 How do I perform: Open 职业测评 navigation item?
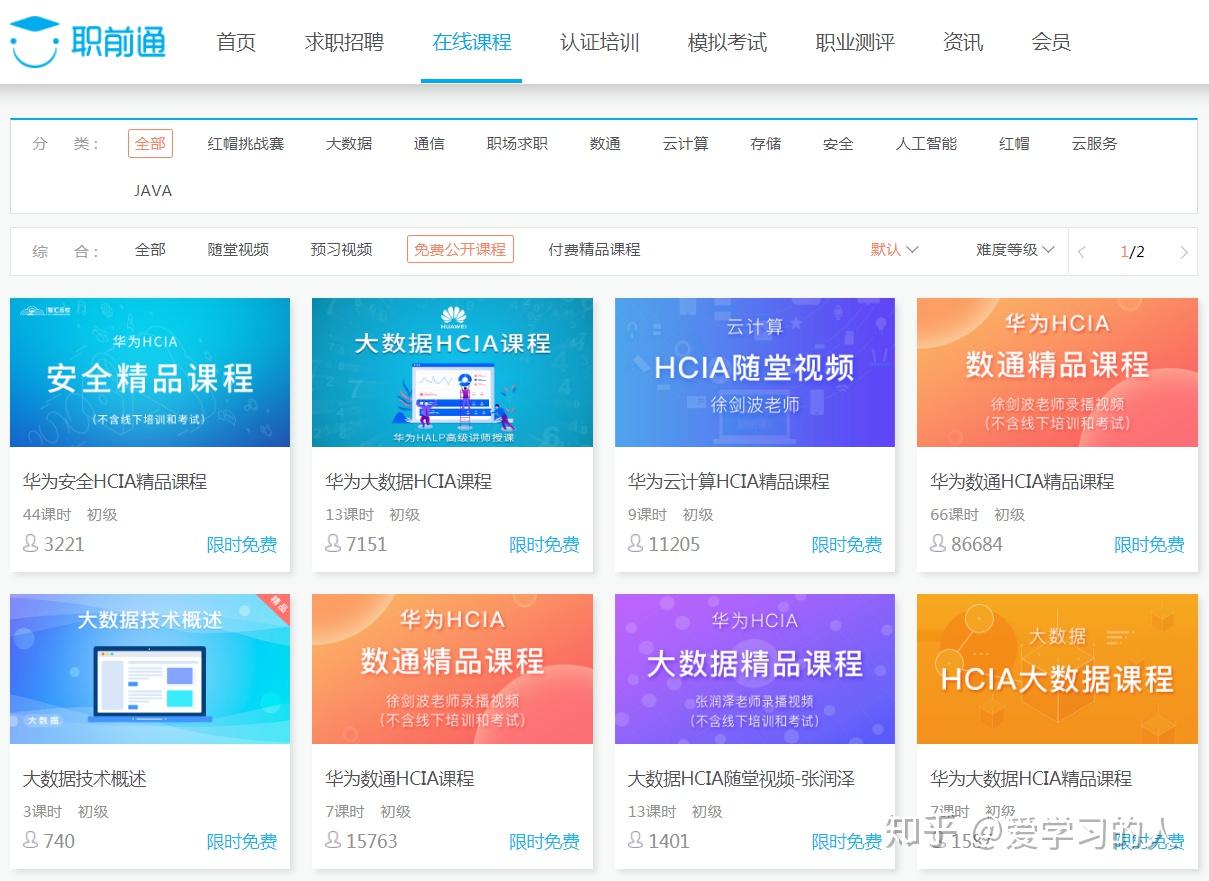click(x=855, y=42)
